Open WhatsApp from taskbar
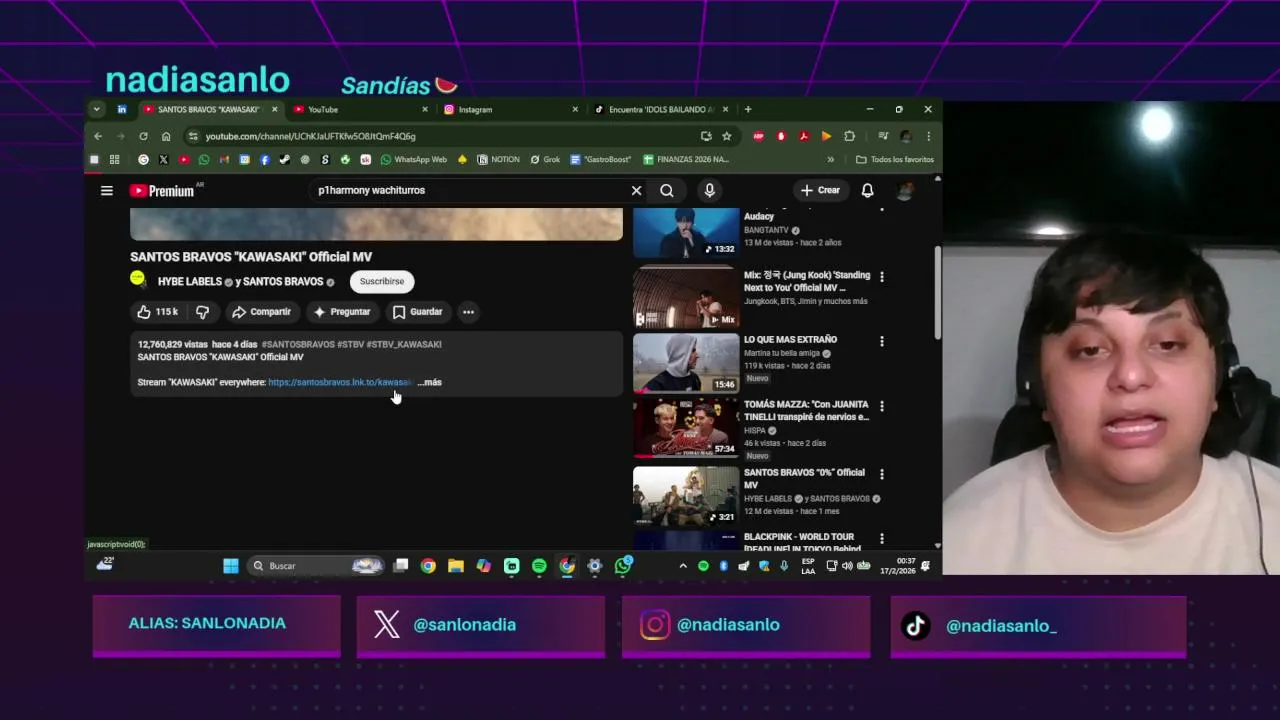 pyautogui.click(x=623, y=566)
